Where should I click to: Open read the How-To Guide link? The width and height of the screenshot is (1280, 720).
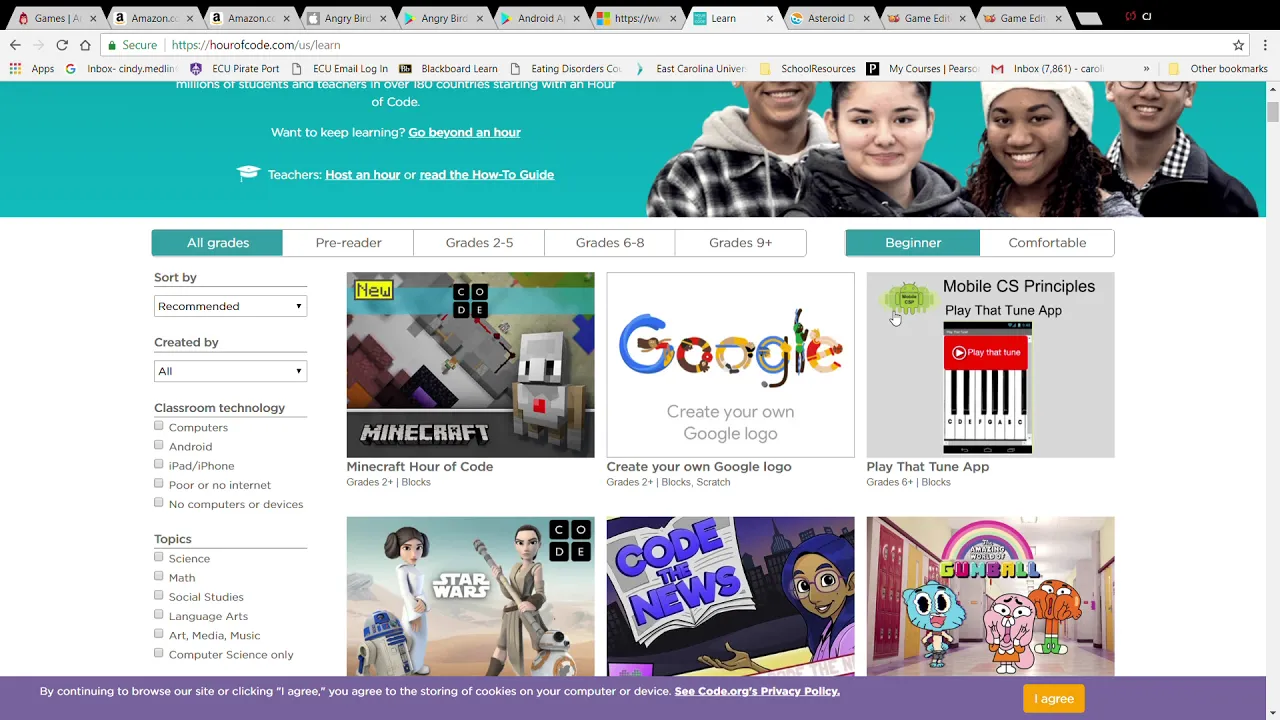[x=486, y=174]
